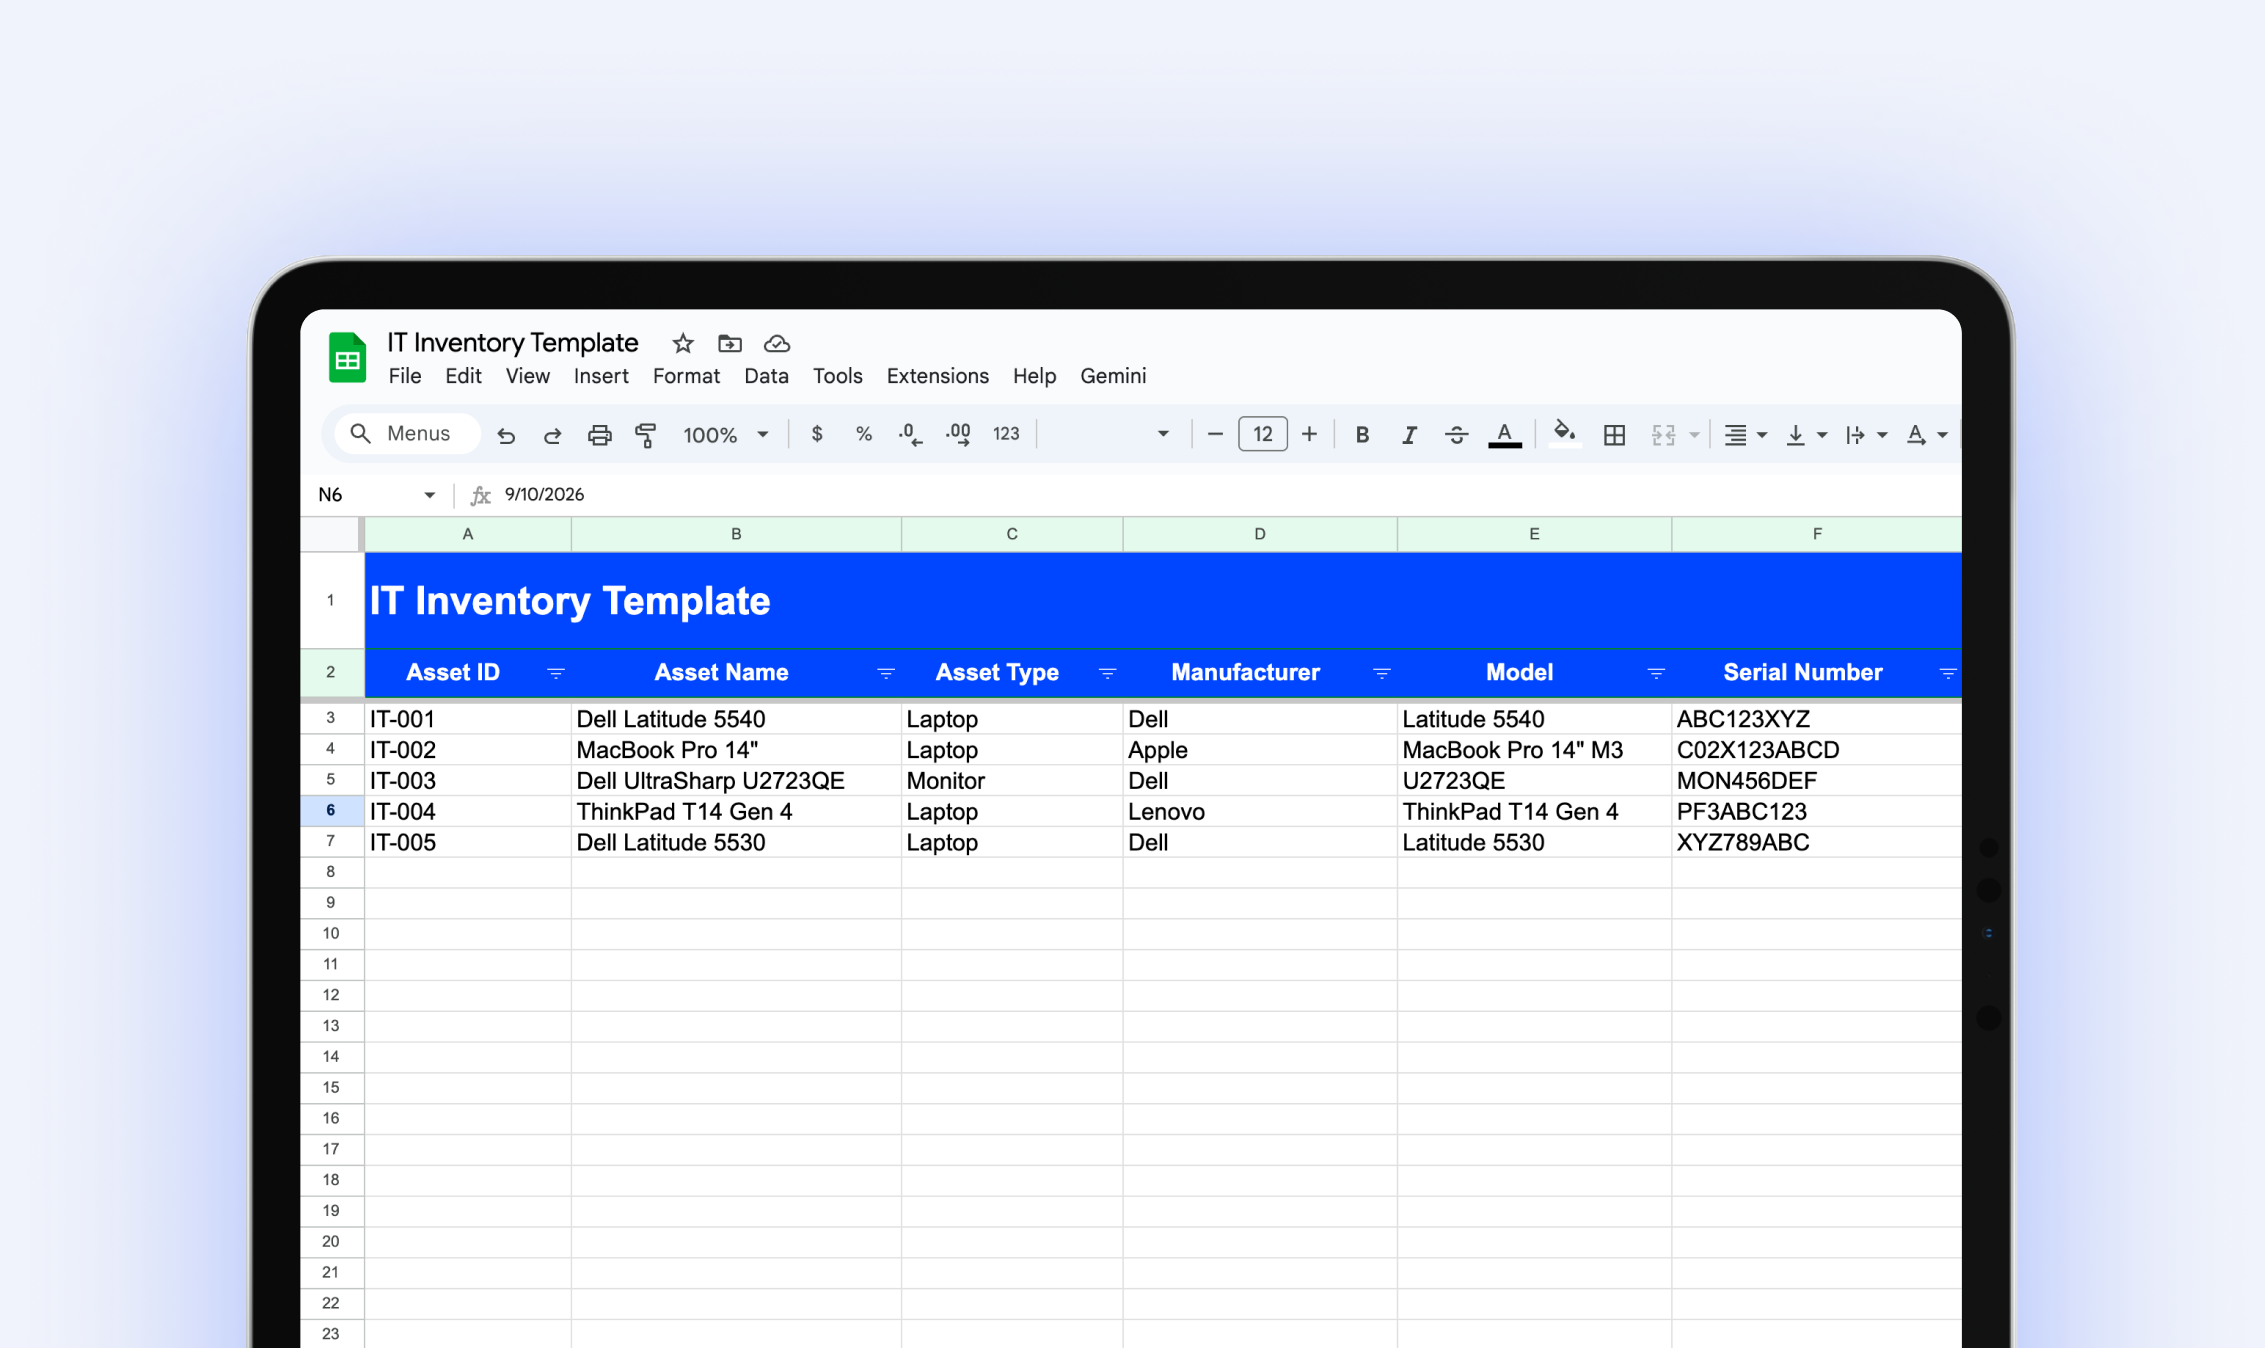Click the Print icon
The image size is (2265, 1348).
(599, 434)
